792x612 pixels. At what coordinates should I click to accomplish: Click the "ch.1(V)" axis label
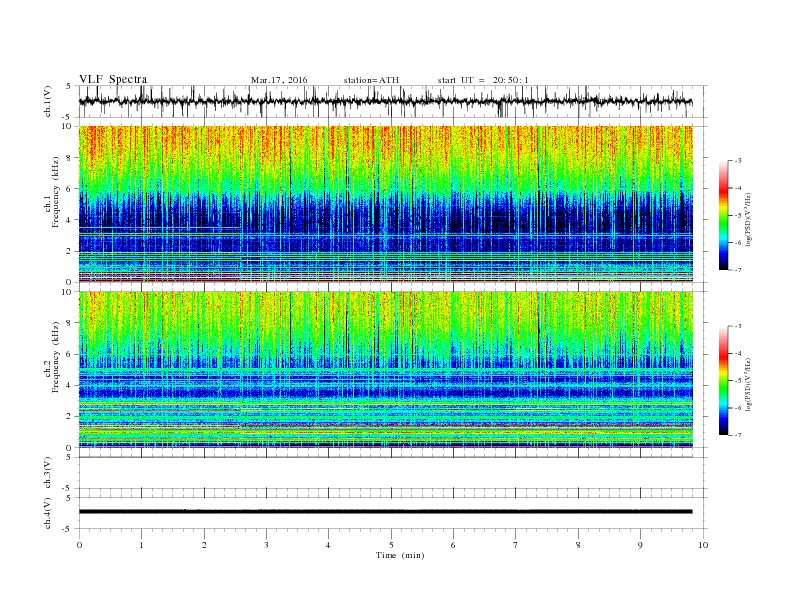click(x=47, y=103)
